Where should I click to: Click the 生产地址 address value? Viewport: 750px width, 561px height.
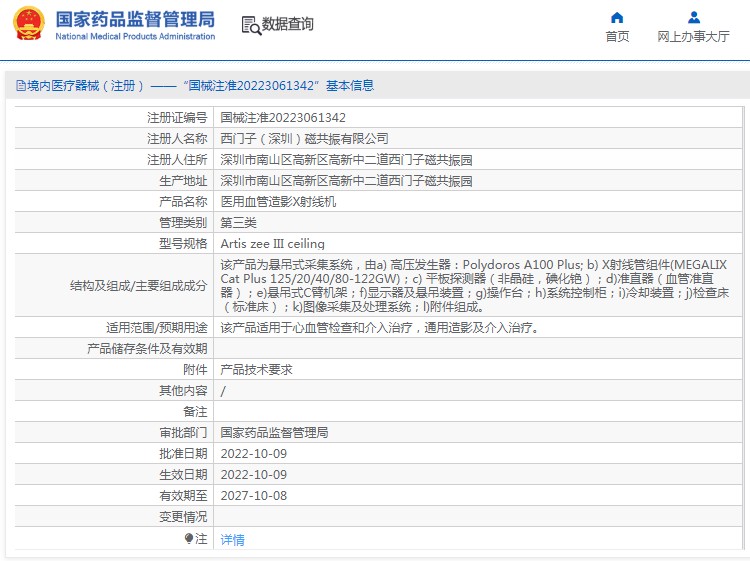point(346,181)
